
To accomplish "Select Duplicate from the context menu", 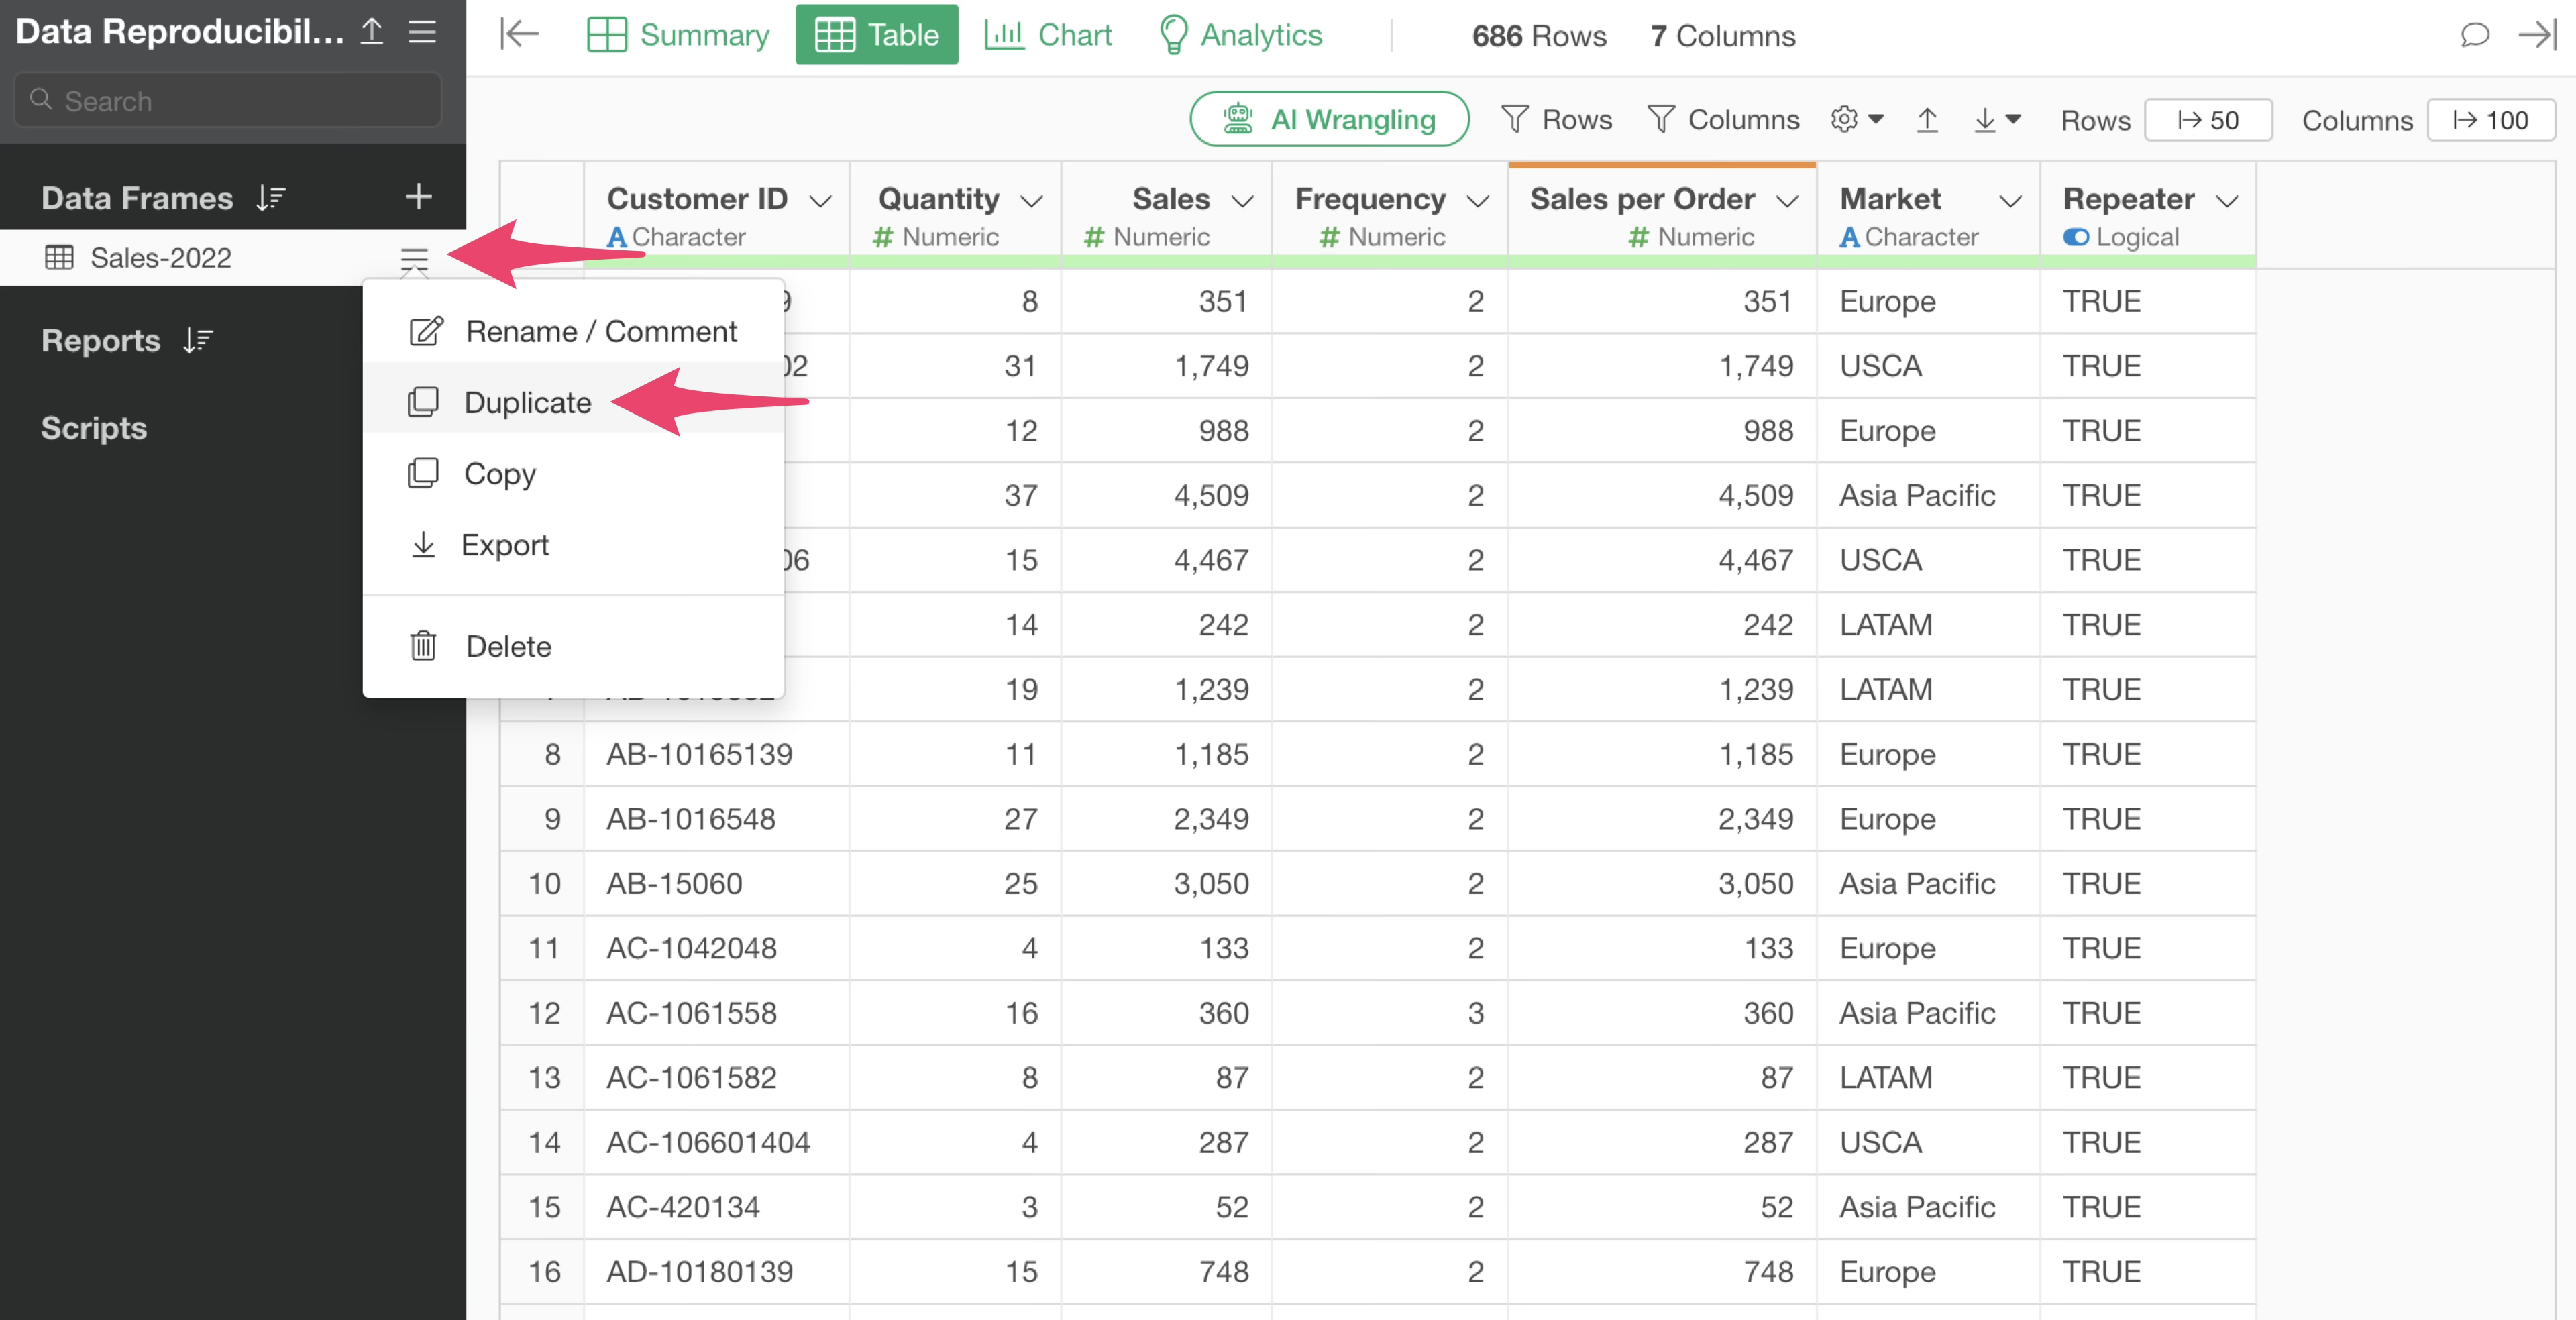I will click(x=527, y=402).
